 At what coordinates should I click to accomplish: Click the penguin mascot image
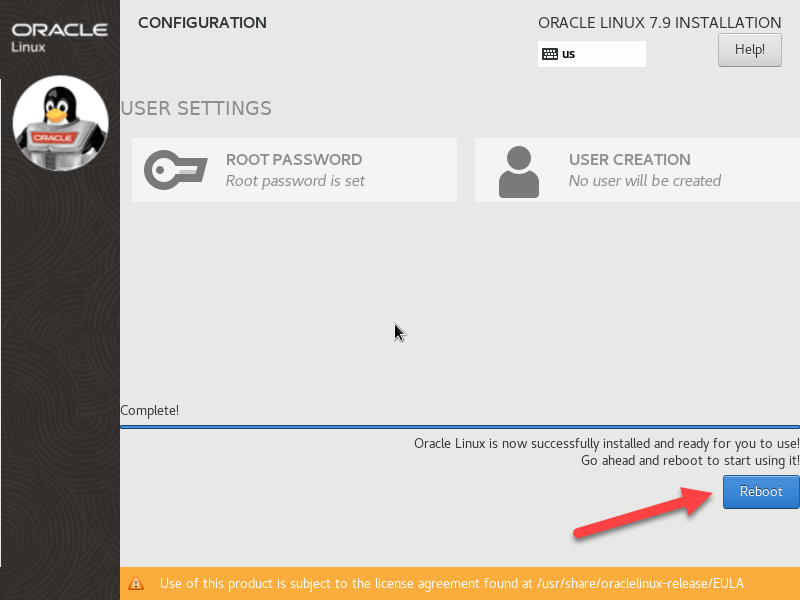click(60, 123)
